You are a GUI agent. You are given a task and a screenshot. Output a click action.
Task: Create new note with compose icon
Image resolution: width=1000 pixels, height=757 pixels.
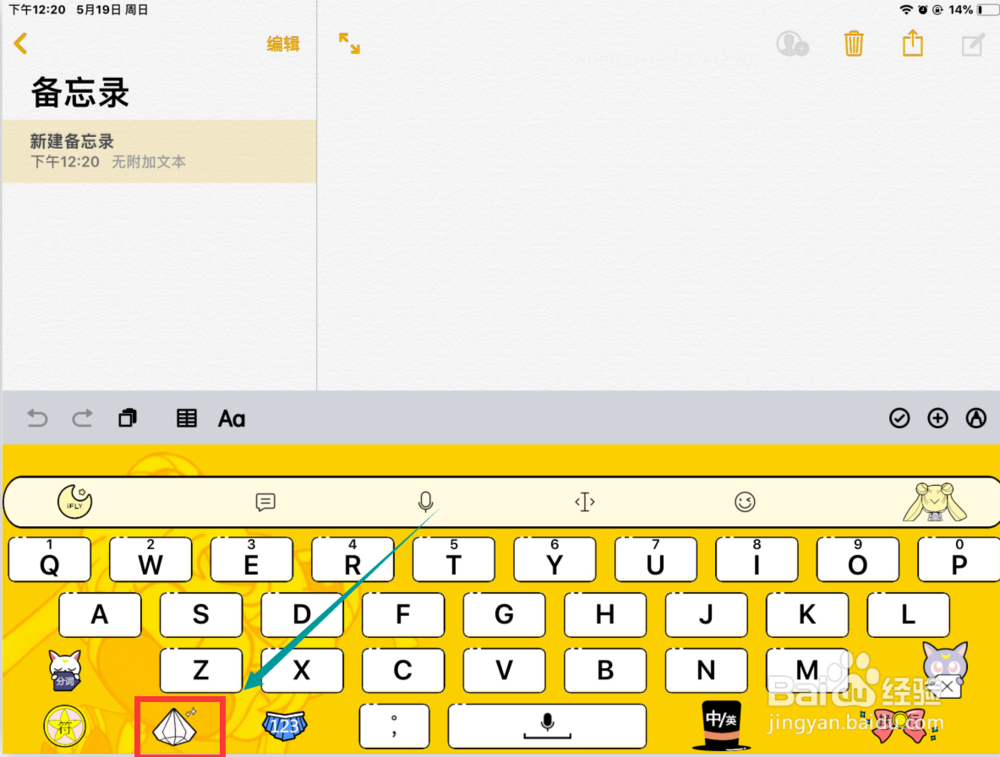coord(973,45)
